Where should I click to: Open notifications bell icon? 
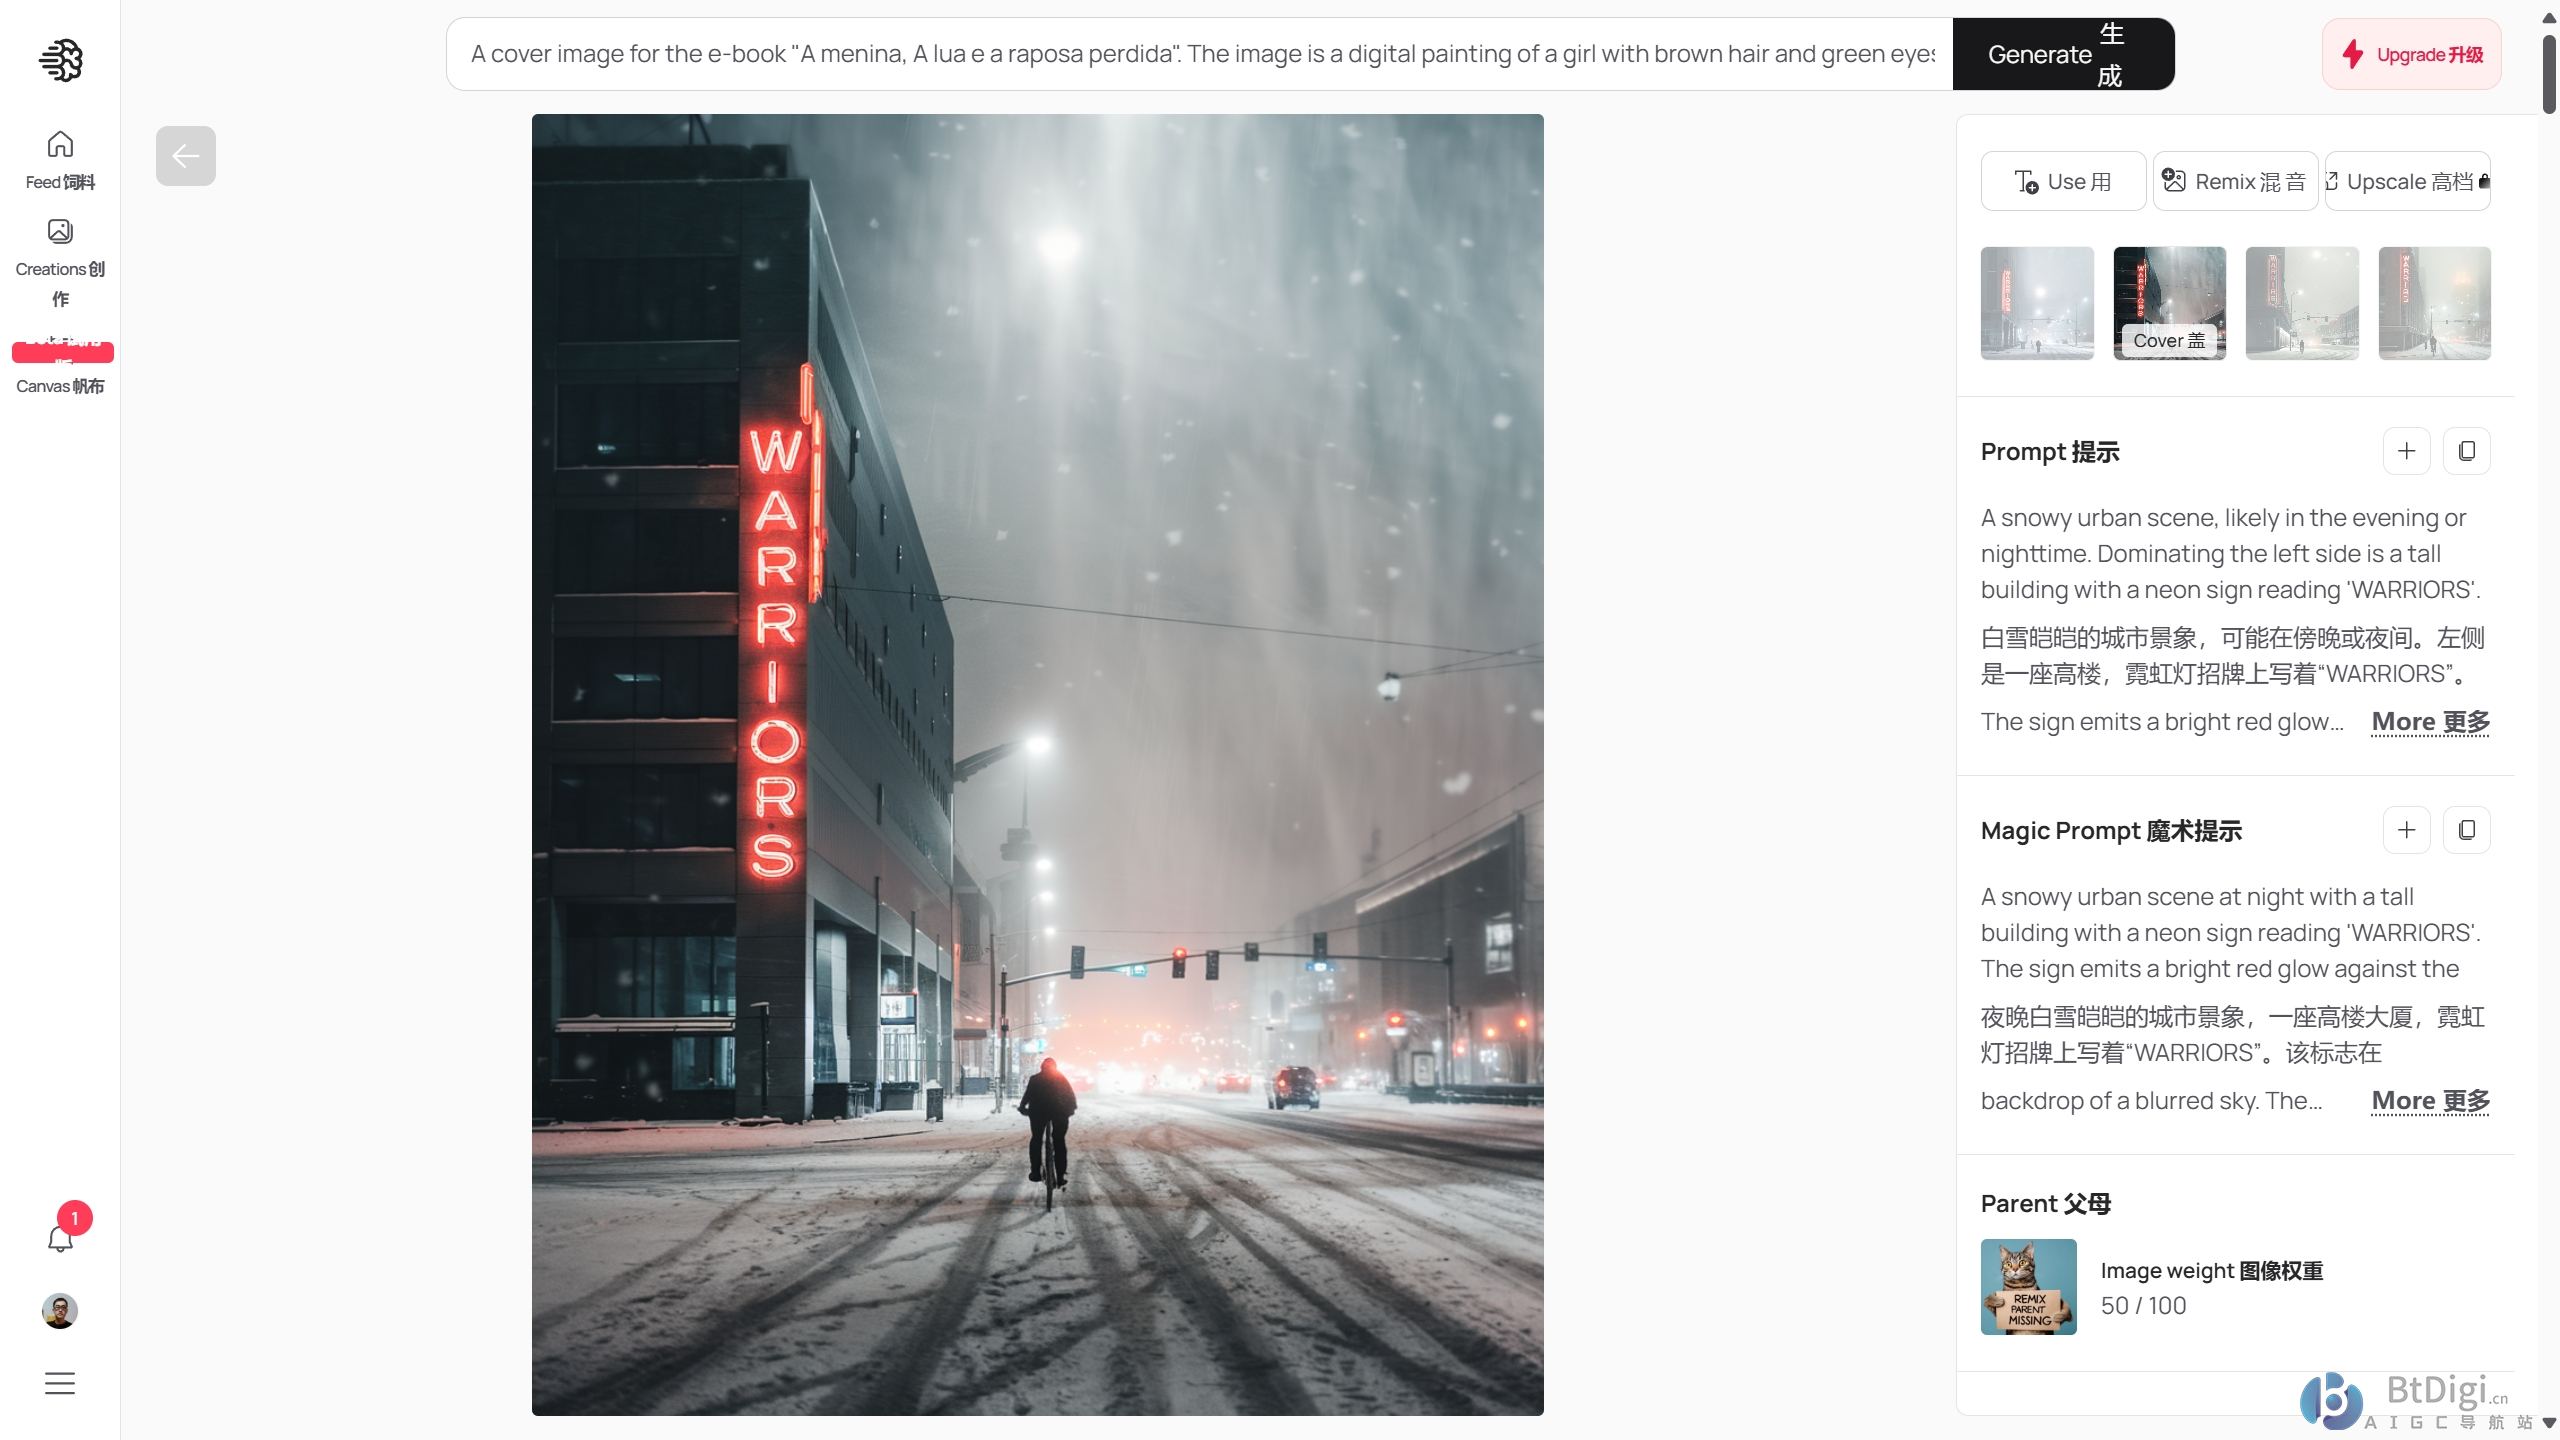pos(60,1238)
